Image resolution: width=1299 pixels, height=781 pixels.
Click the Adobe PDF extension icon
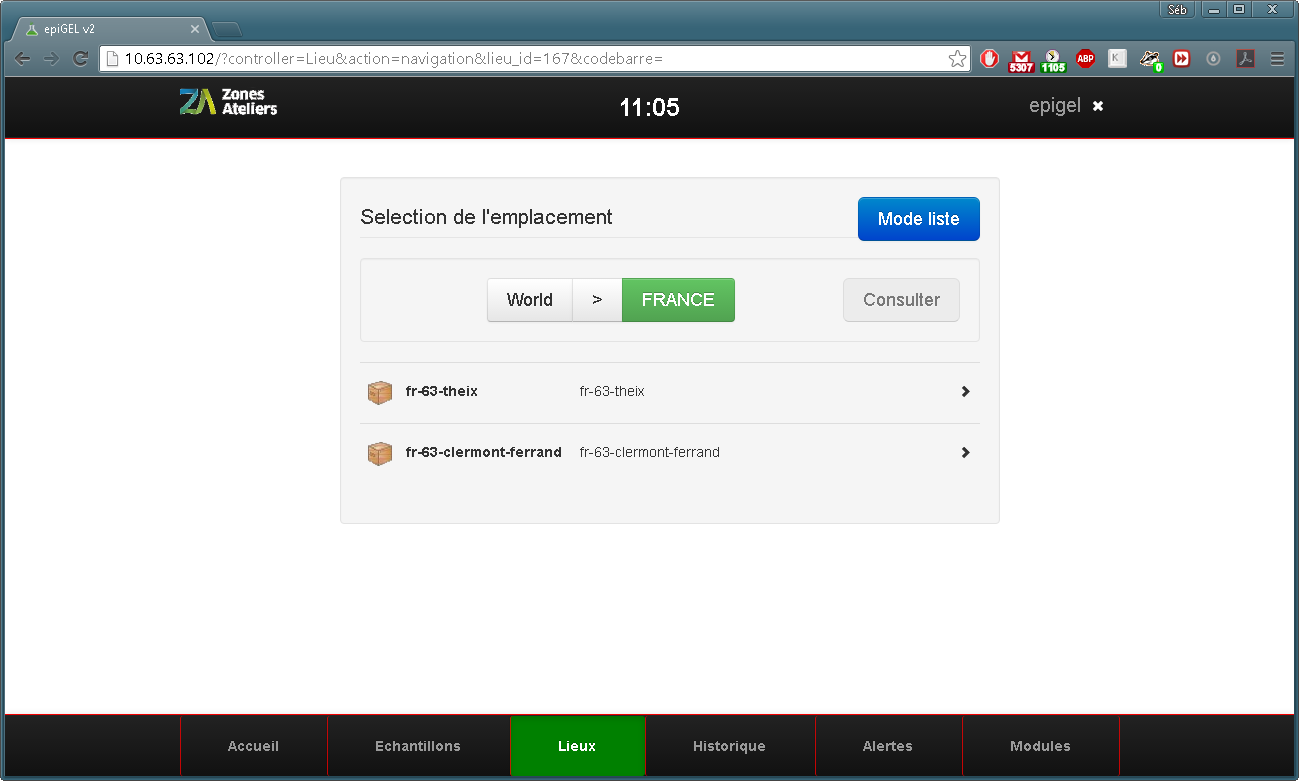[1245, 59]
